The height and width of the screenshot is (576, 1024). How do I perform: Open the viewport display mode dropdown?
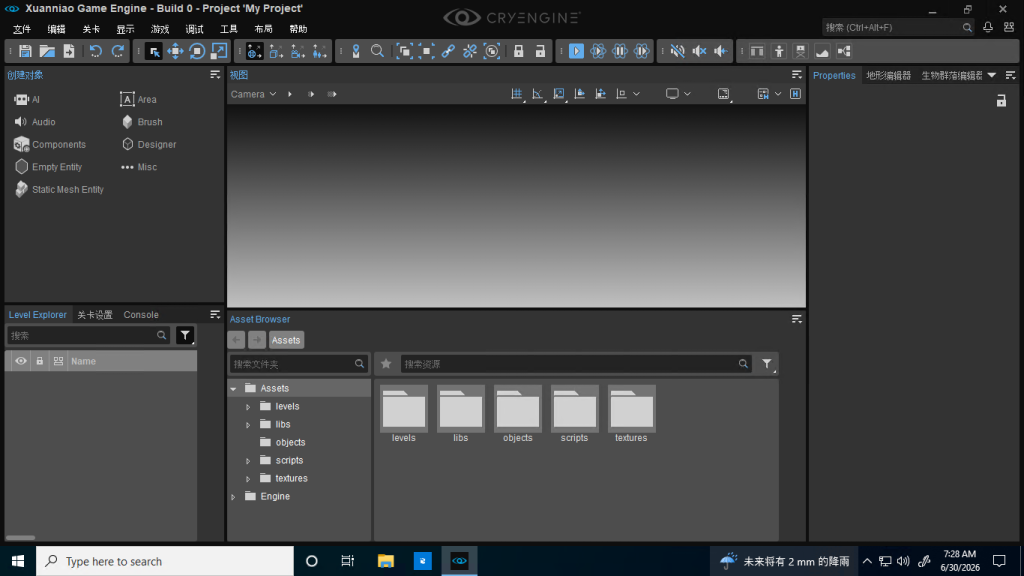point(678,94)
